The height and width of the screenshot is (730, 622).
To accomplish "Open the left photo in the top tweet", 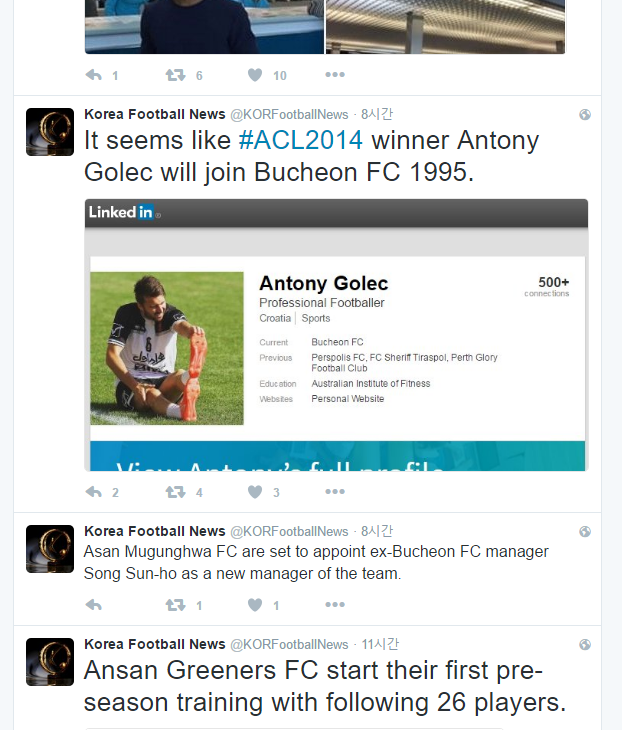I will click(x=204, y=27).
